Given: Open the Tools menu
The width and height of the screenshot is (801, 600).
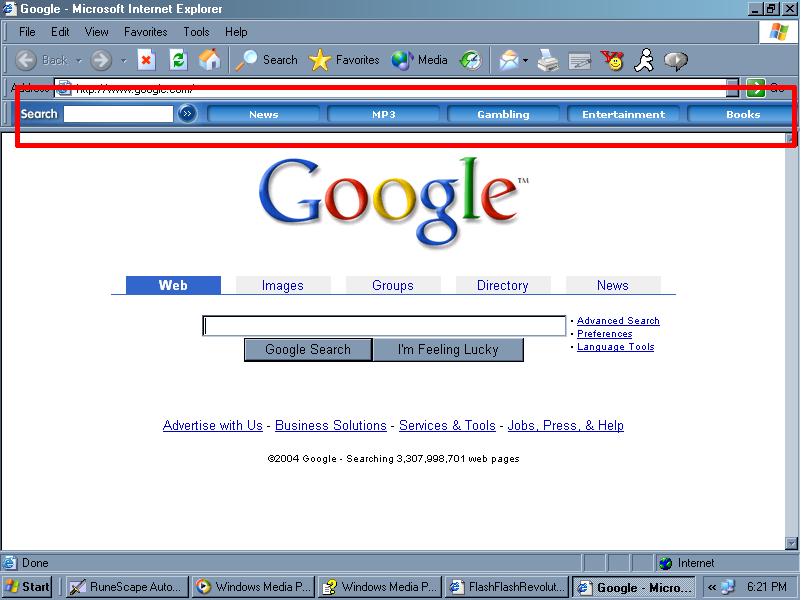Looking at the screenshot, I should tap(196, 32).
